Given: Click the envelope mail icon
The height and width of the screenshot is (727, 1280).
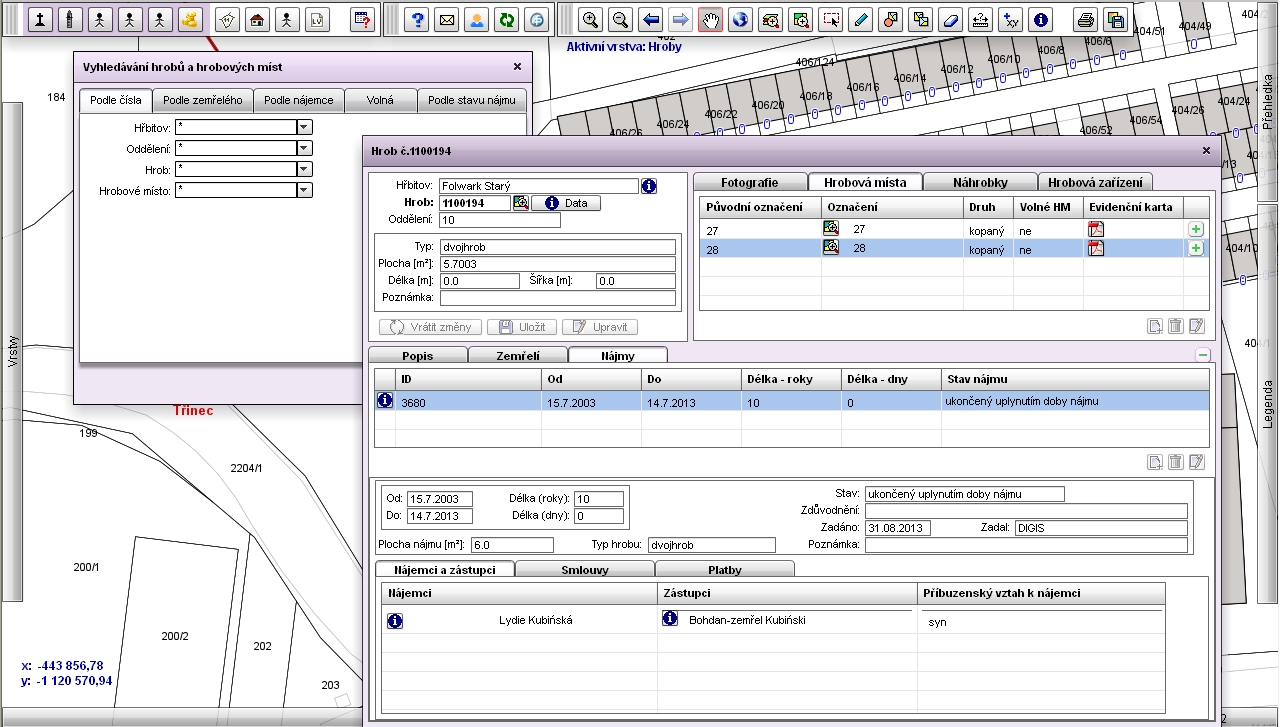Looking at the screenshot, I should [x=448, y=20].
